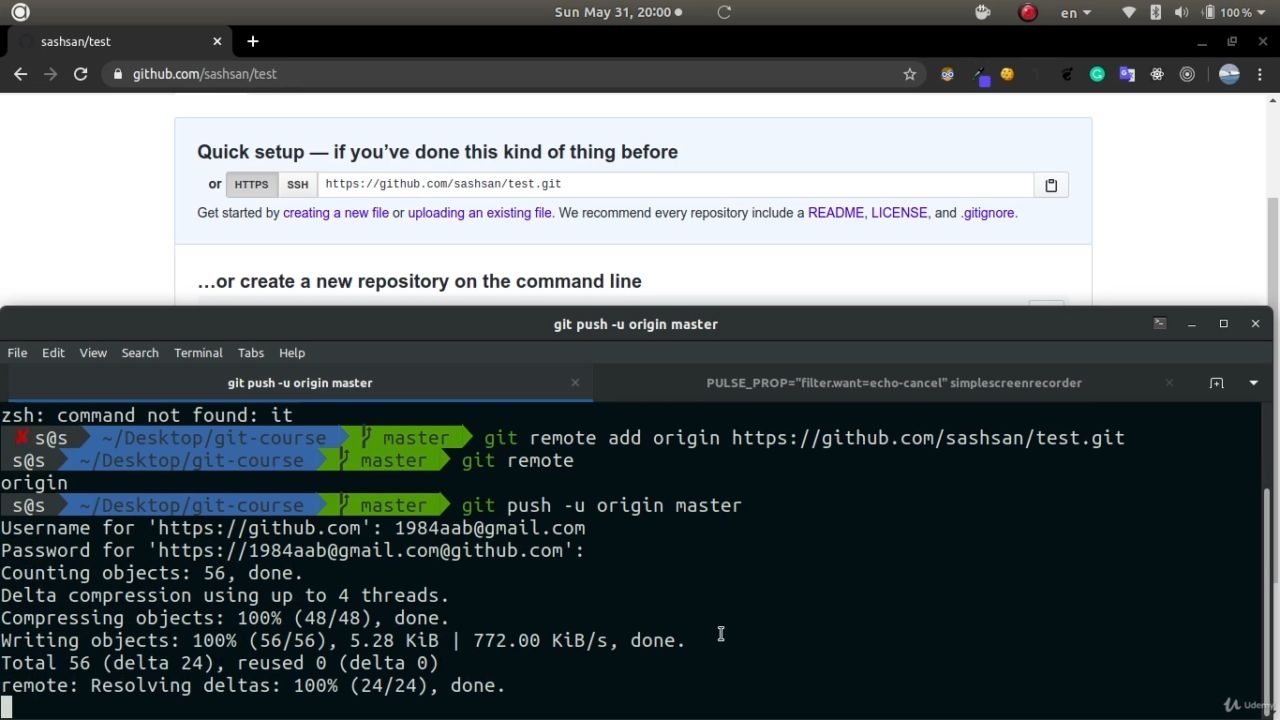1280x720 pixels.
Task: Open the concentric circles extension
Action: tap(1187, 74)
